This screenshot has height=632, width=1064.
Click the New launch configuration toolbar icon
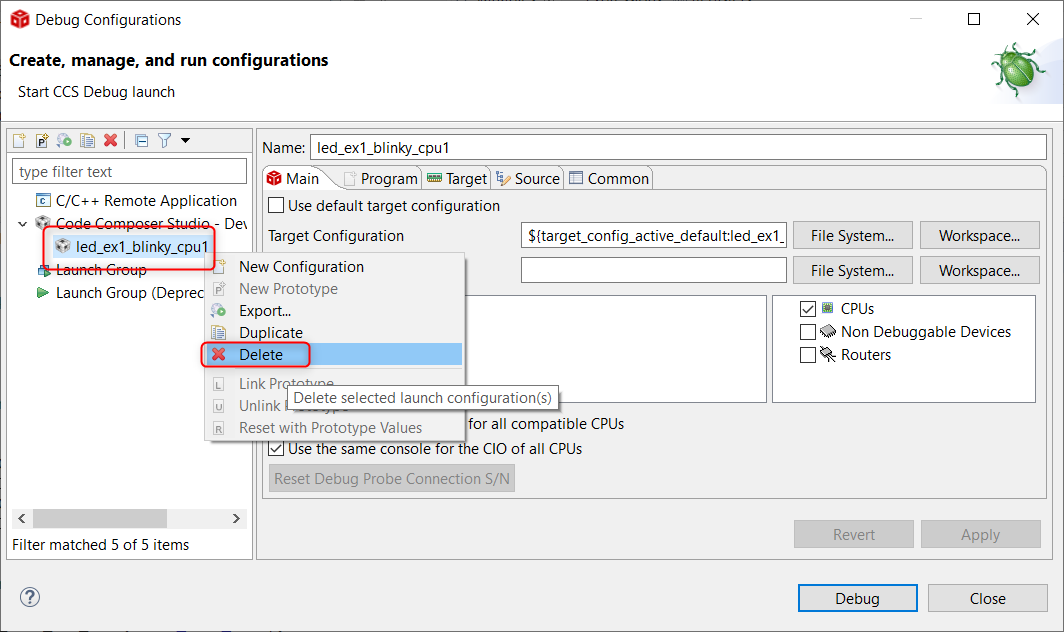click(x=20, y=141)
